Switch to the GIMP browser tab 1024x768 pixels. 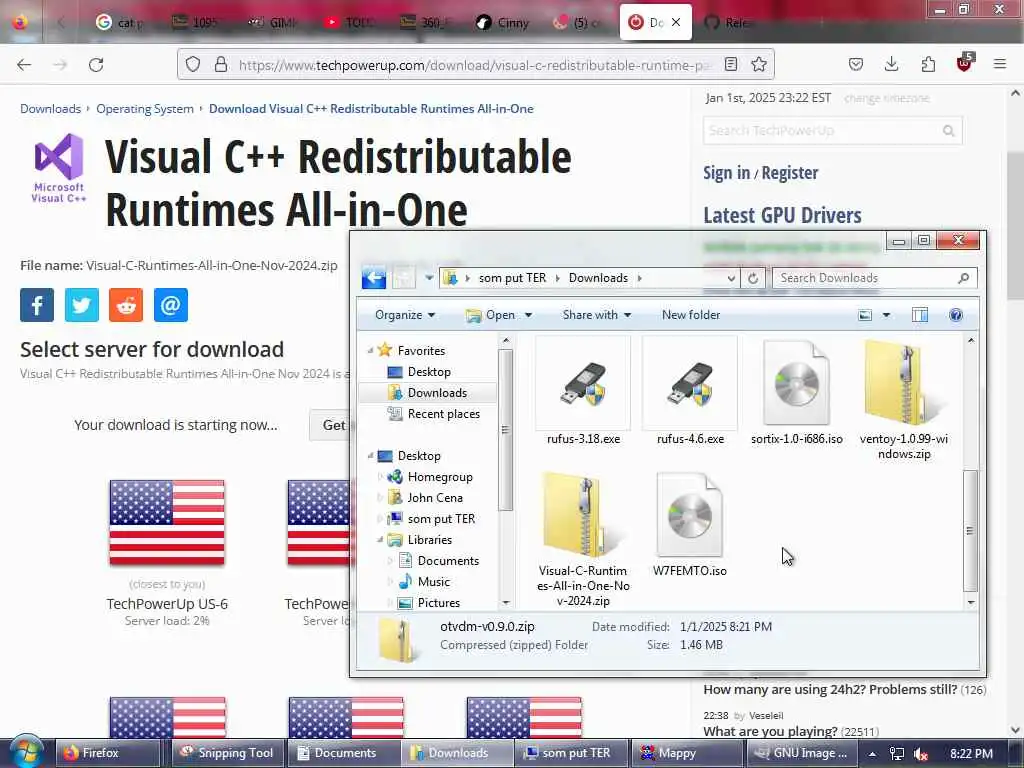[x=274, y=23]
